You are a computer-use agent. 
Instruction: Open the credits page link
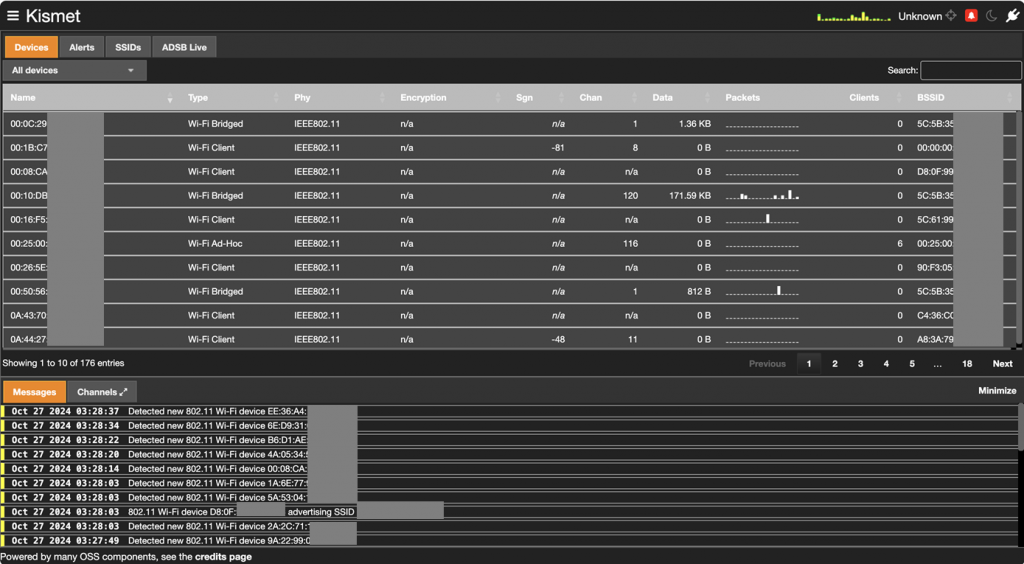(223, 557)
